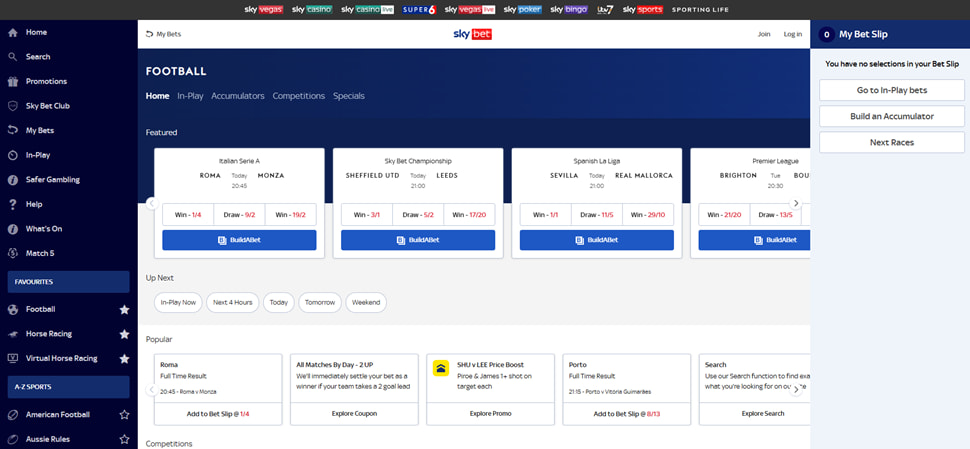Select the football Home tab
This screenshot has width=970, height=449.
click(158, 96)
